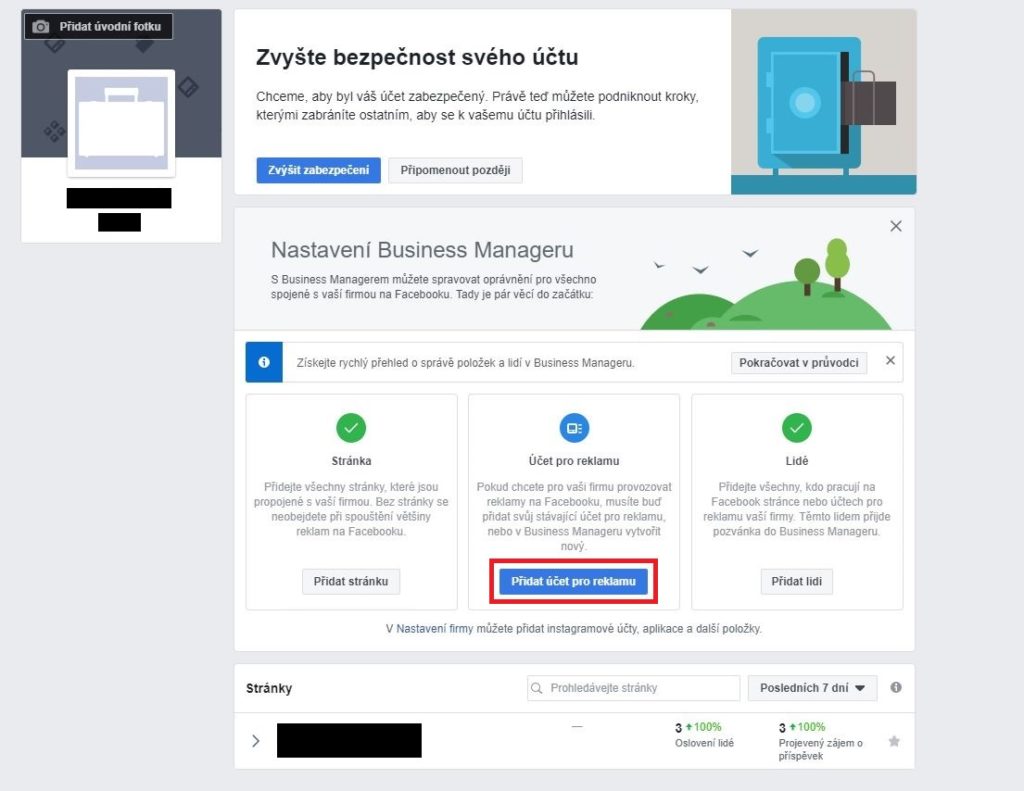Open the 'Nastavení firmy' link

pos(434,628)
